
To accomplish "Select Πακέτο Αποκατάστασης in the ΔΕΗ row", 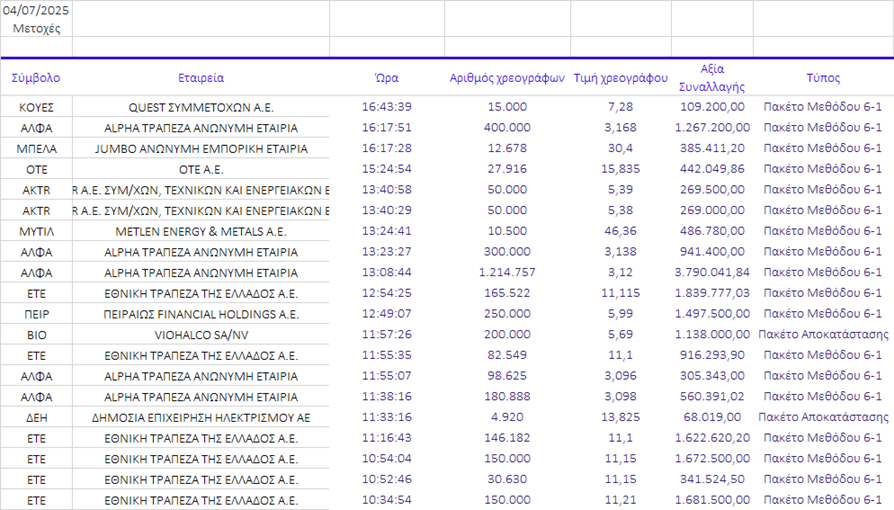I will coord(822,417).
